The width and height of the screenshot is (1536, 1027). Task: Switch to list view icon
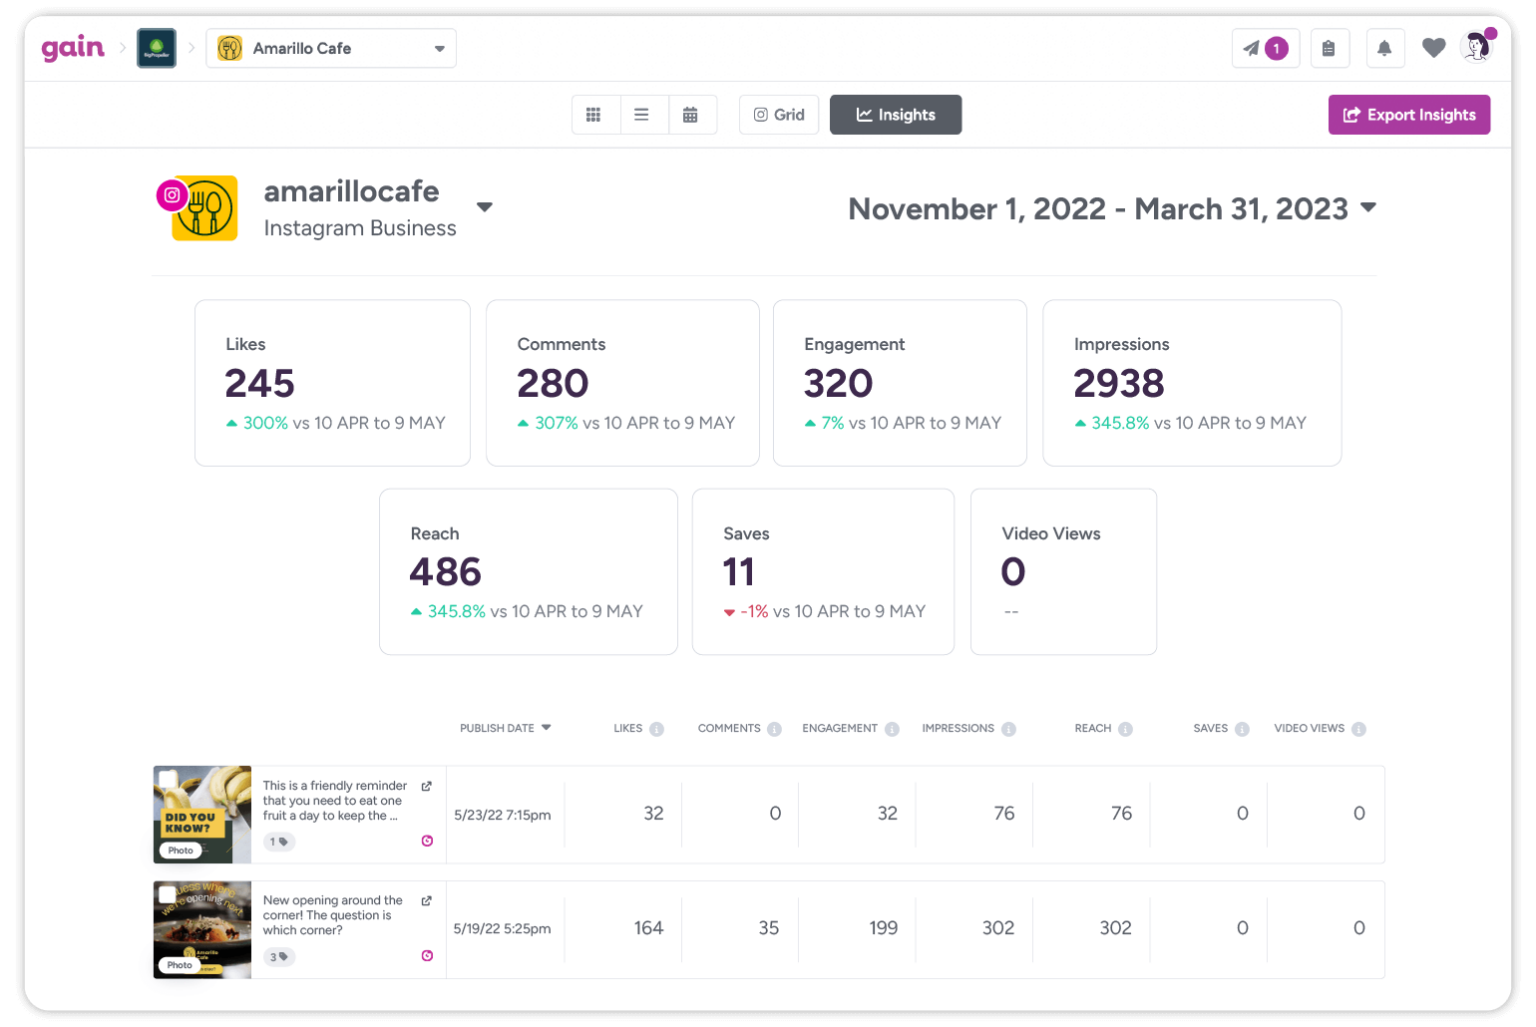point(643,114)
